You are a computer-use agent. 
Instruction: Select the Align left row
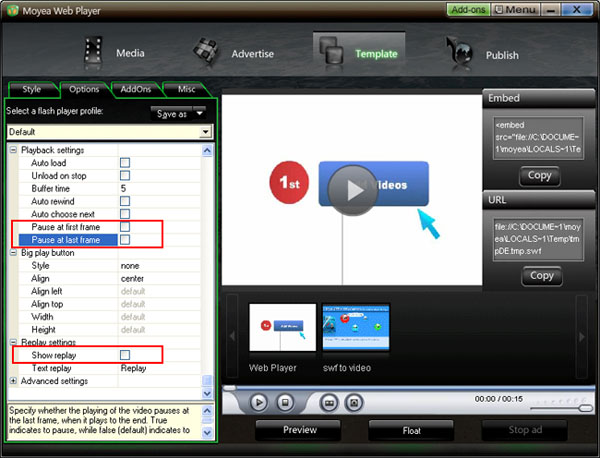tap(109, 291)
